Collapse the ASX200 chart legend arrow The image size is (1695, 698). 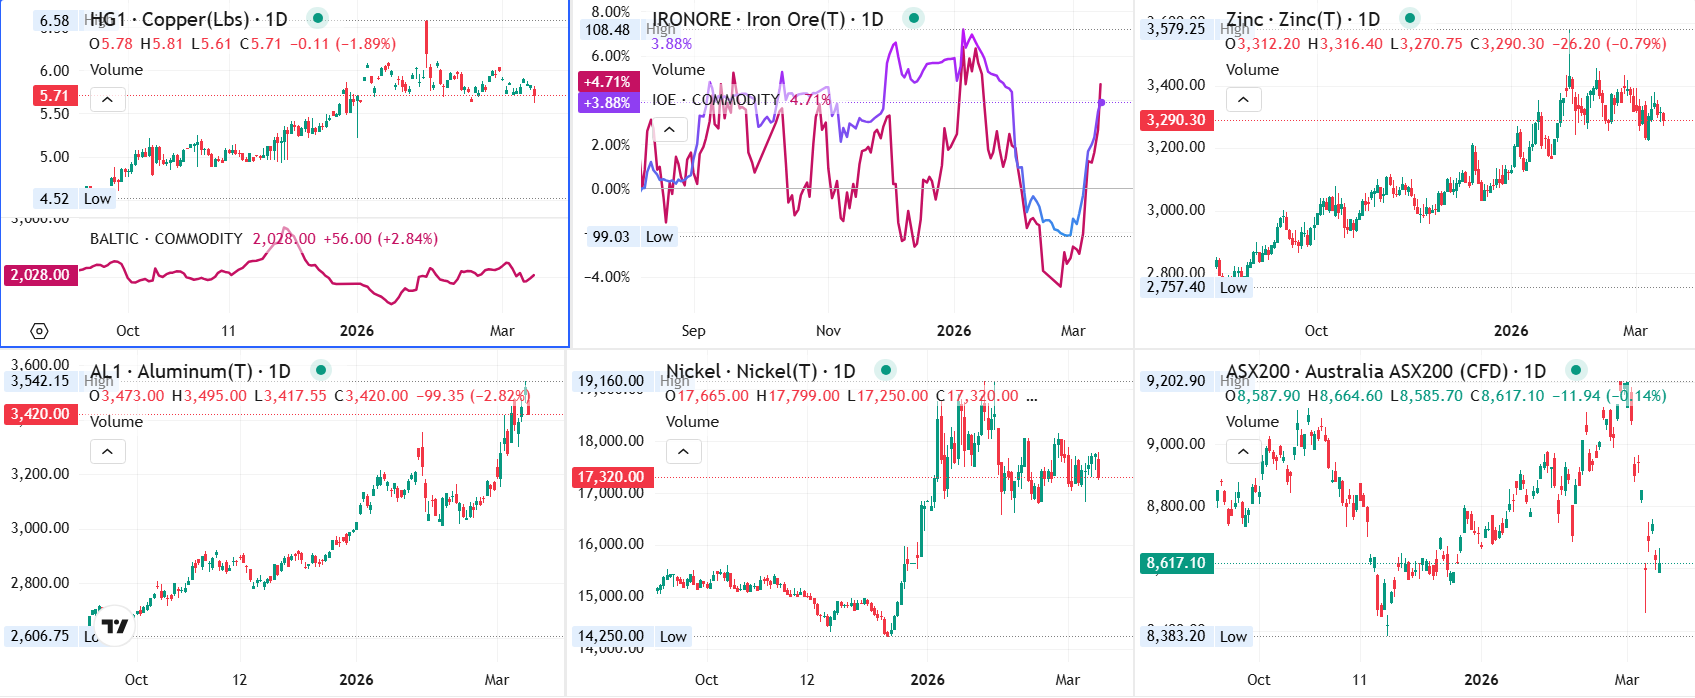point(1243,452)
